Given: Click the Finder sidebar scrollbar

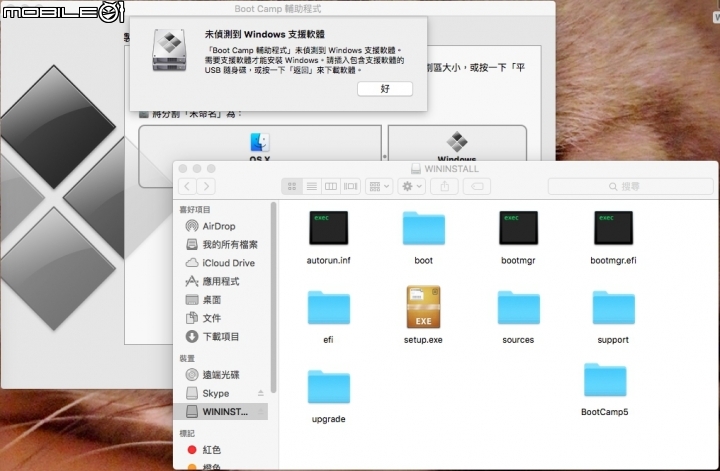Looking at the screenshot, I should click(274, 297).
